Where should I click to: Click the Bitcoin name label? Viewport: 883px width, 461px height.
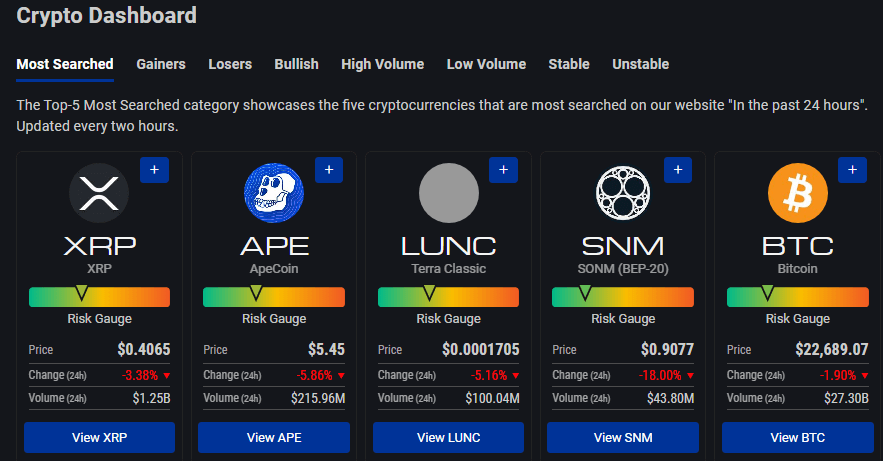(x=797, y=269)
